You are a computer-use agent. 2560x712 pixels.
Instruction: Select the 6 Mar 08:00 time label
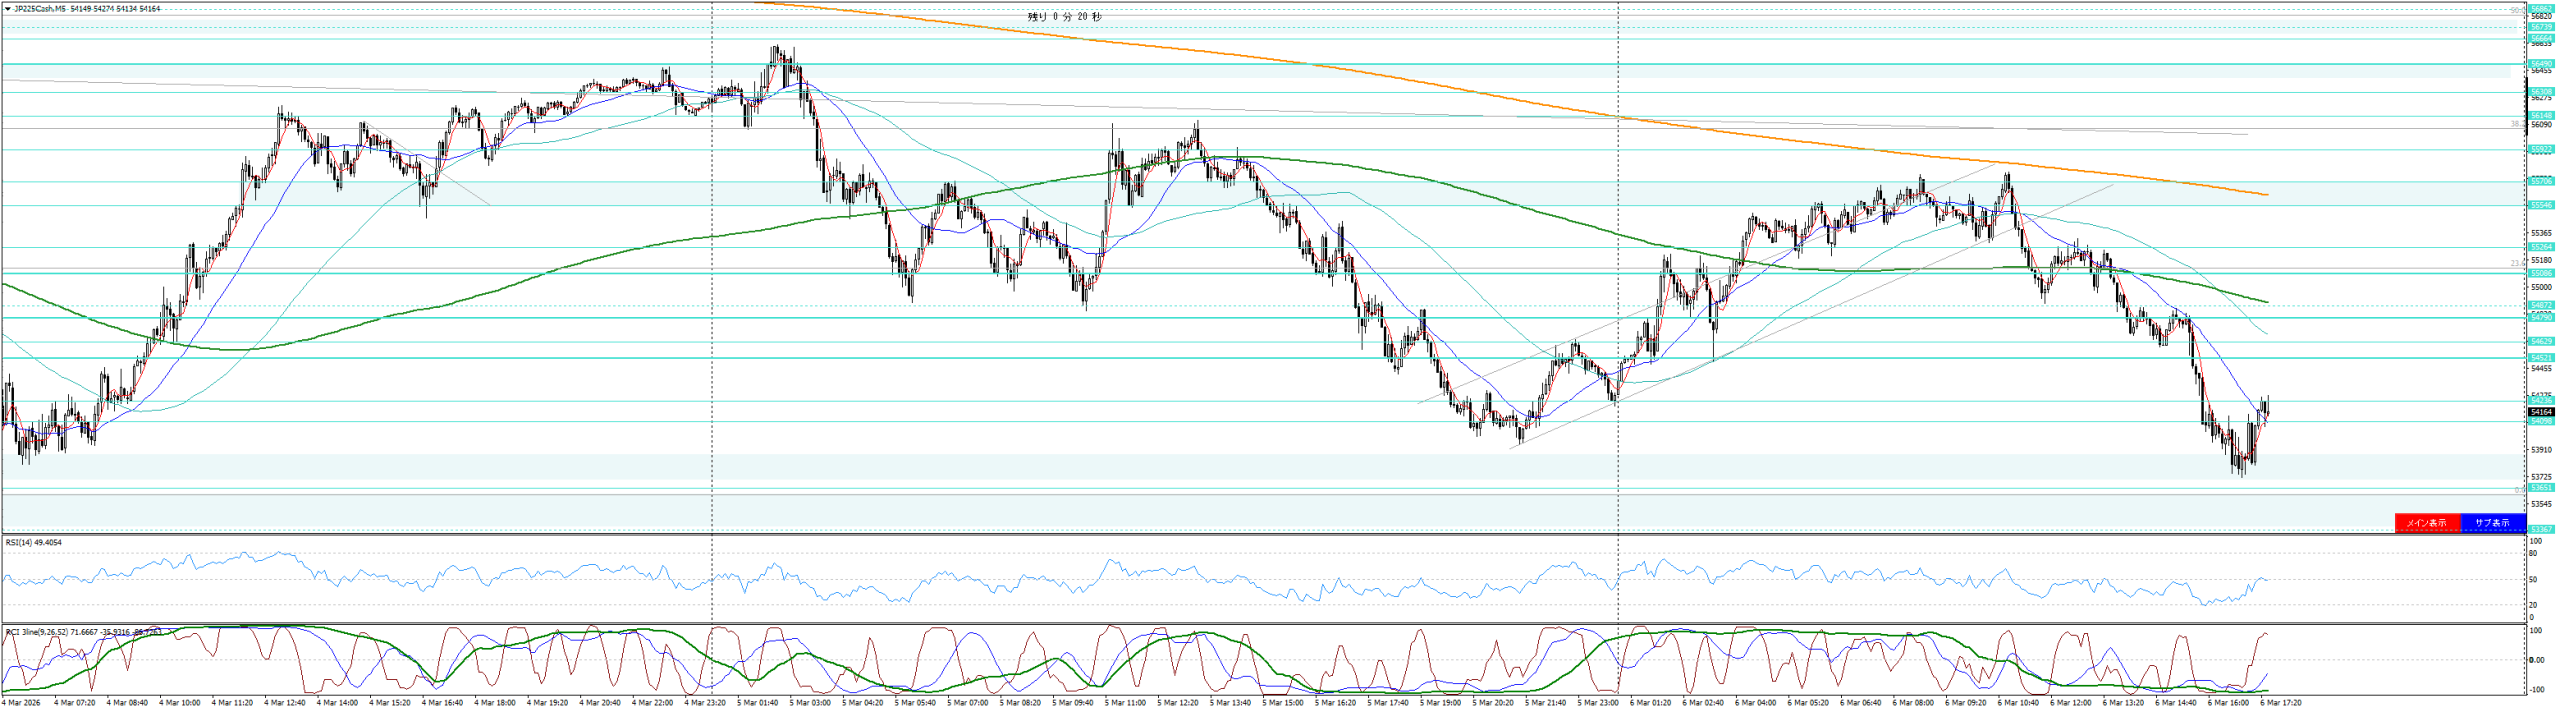coord(1913,703)
